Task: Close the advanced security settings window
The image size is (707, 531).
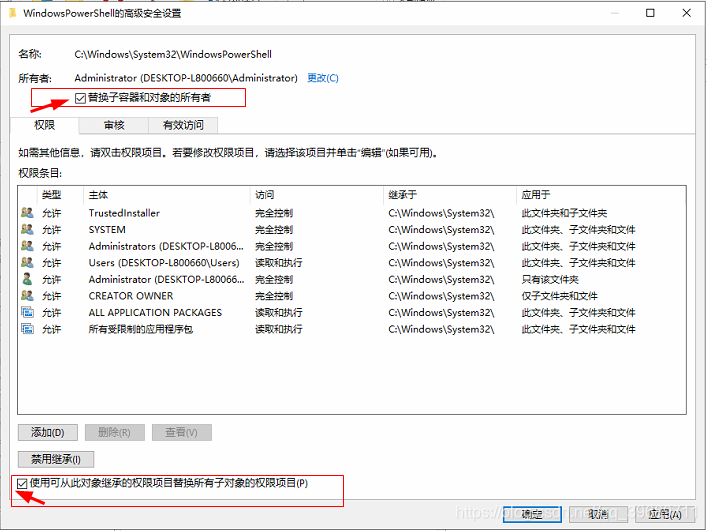Action: click(687, 13)
